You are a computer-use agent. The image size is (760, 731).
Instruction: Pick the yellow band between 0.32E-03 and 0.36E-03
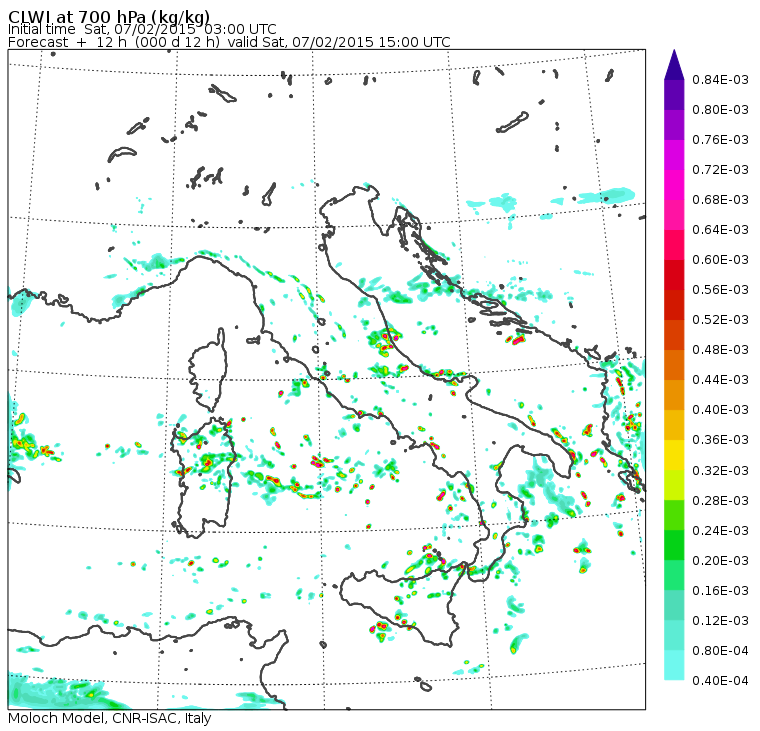coord(674,455)
